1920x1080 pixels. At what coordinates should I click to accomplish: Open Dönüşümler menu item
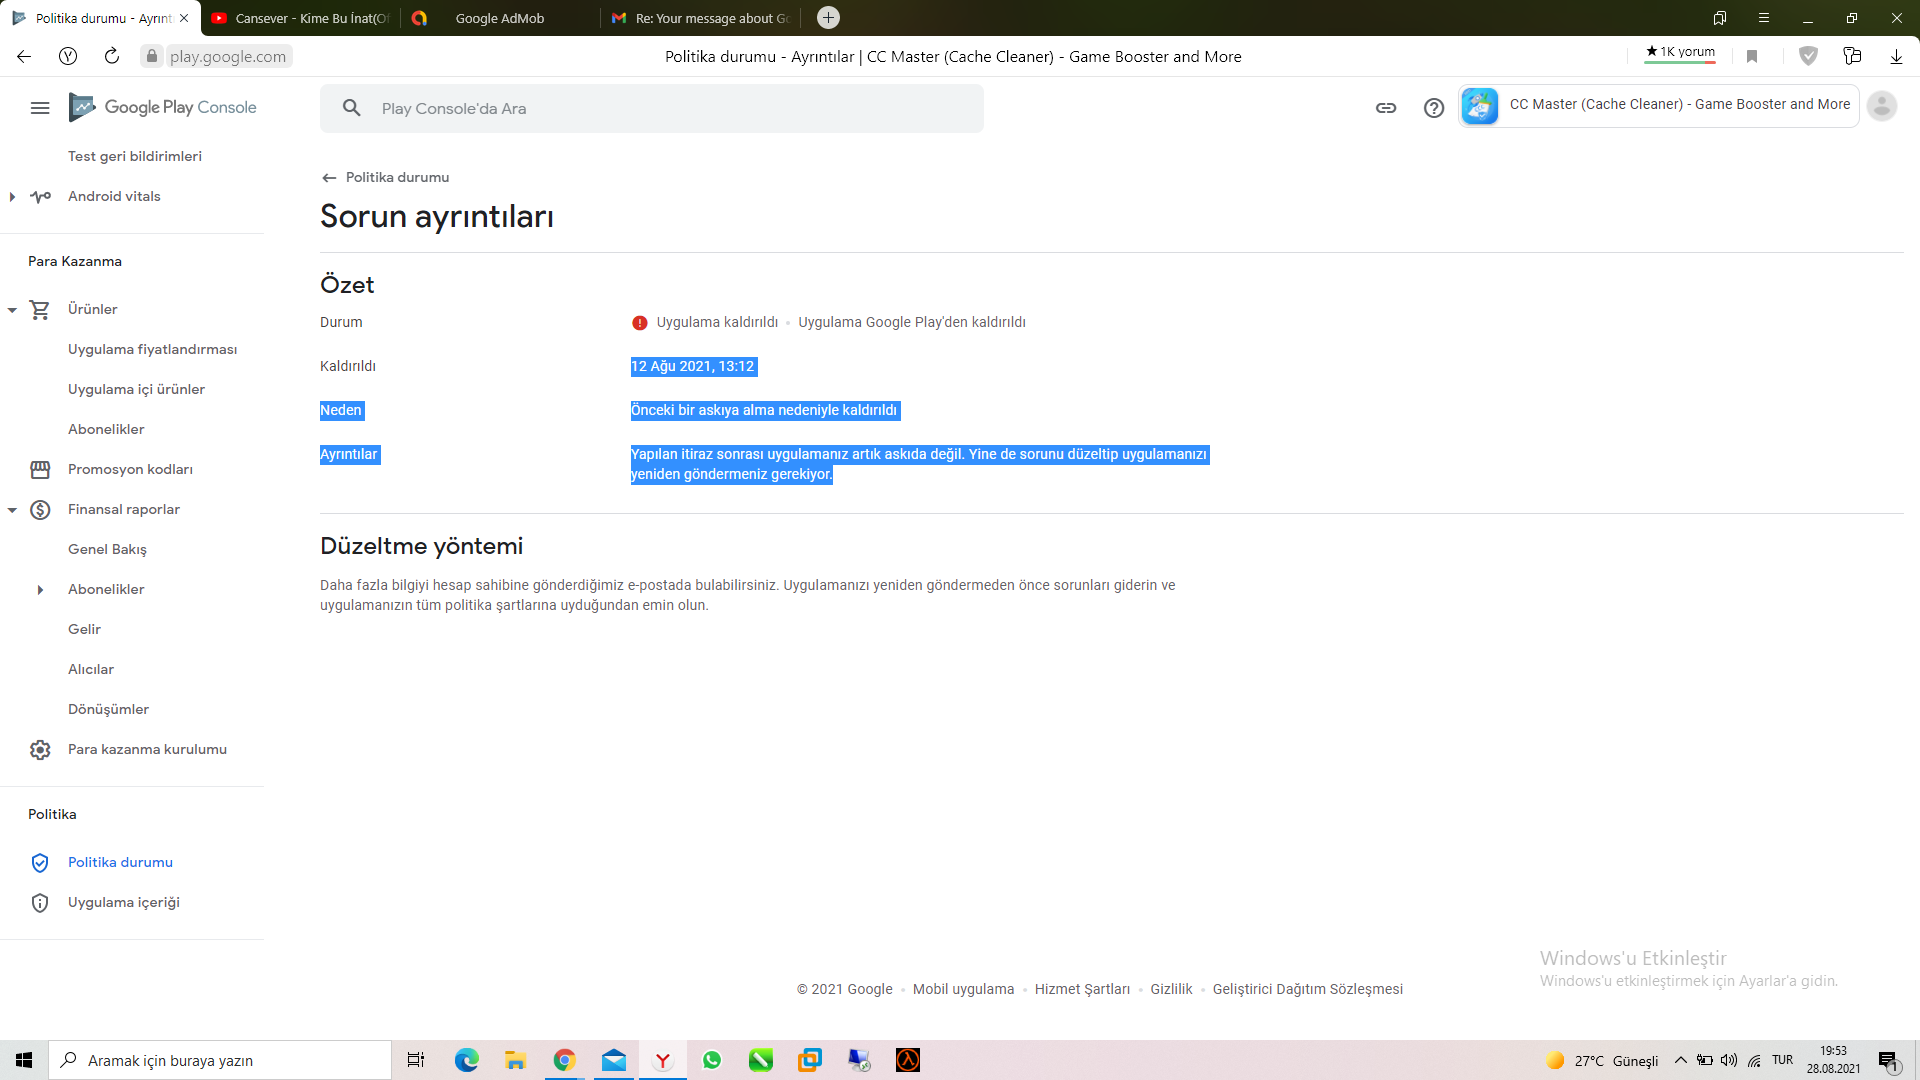pyautogui.click(x=108, y=710)
